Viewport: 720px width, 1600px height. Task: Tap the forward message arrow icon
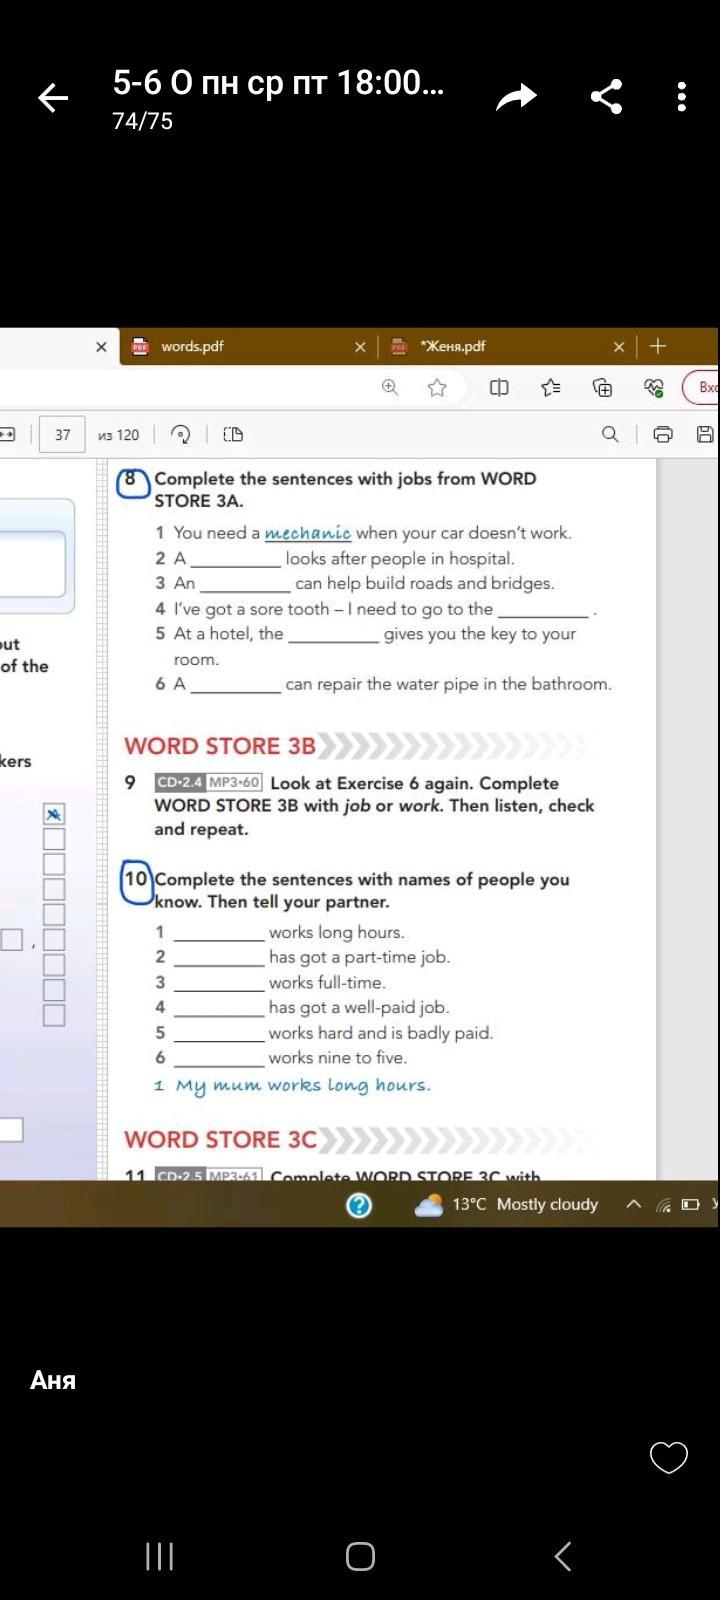516,97
